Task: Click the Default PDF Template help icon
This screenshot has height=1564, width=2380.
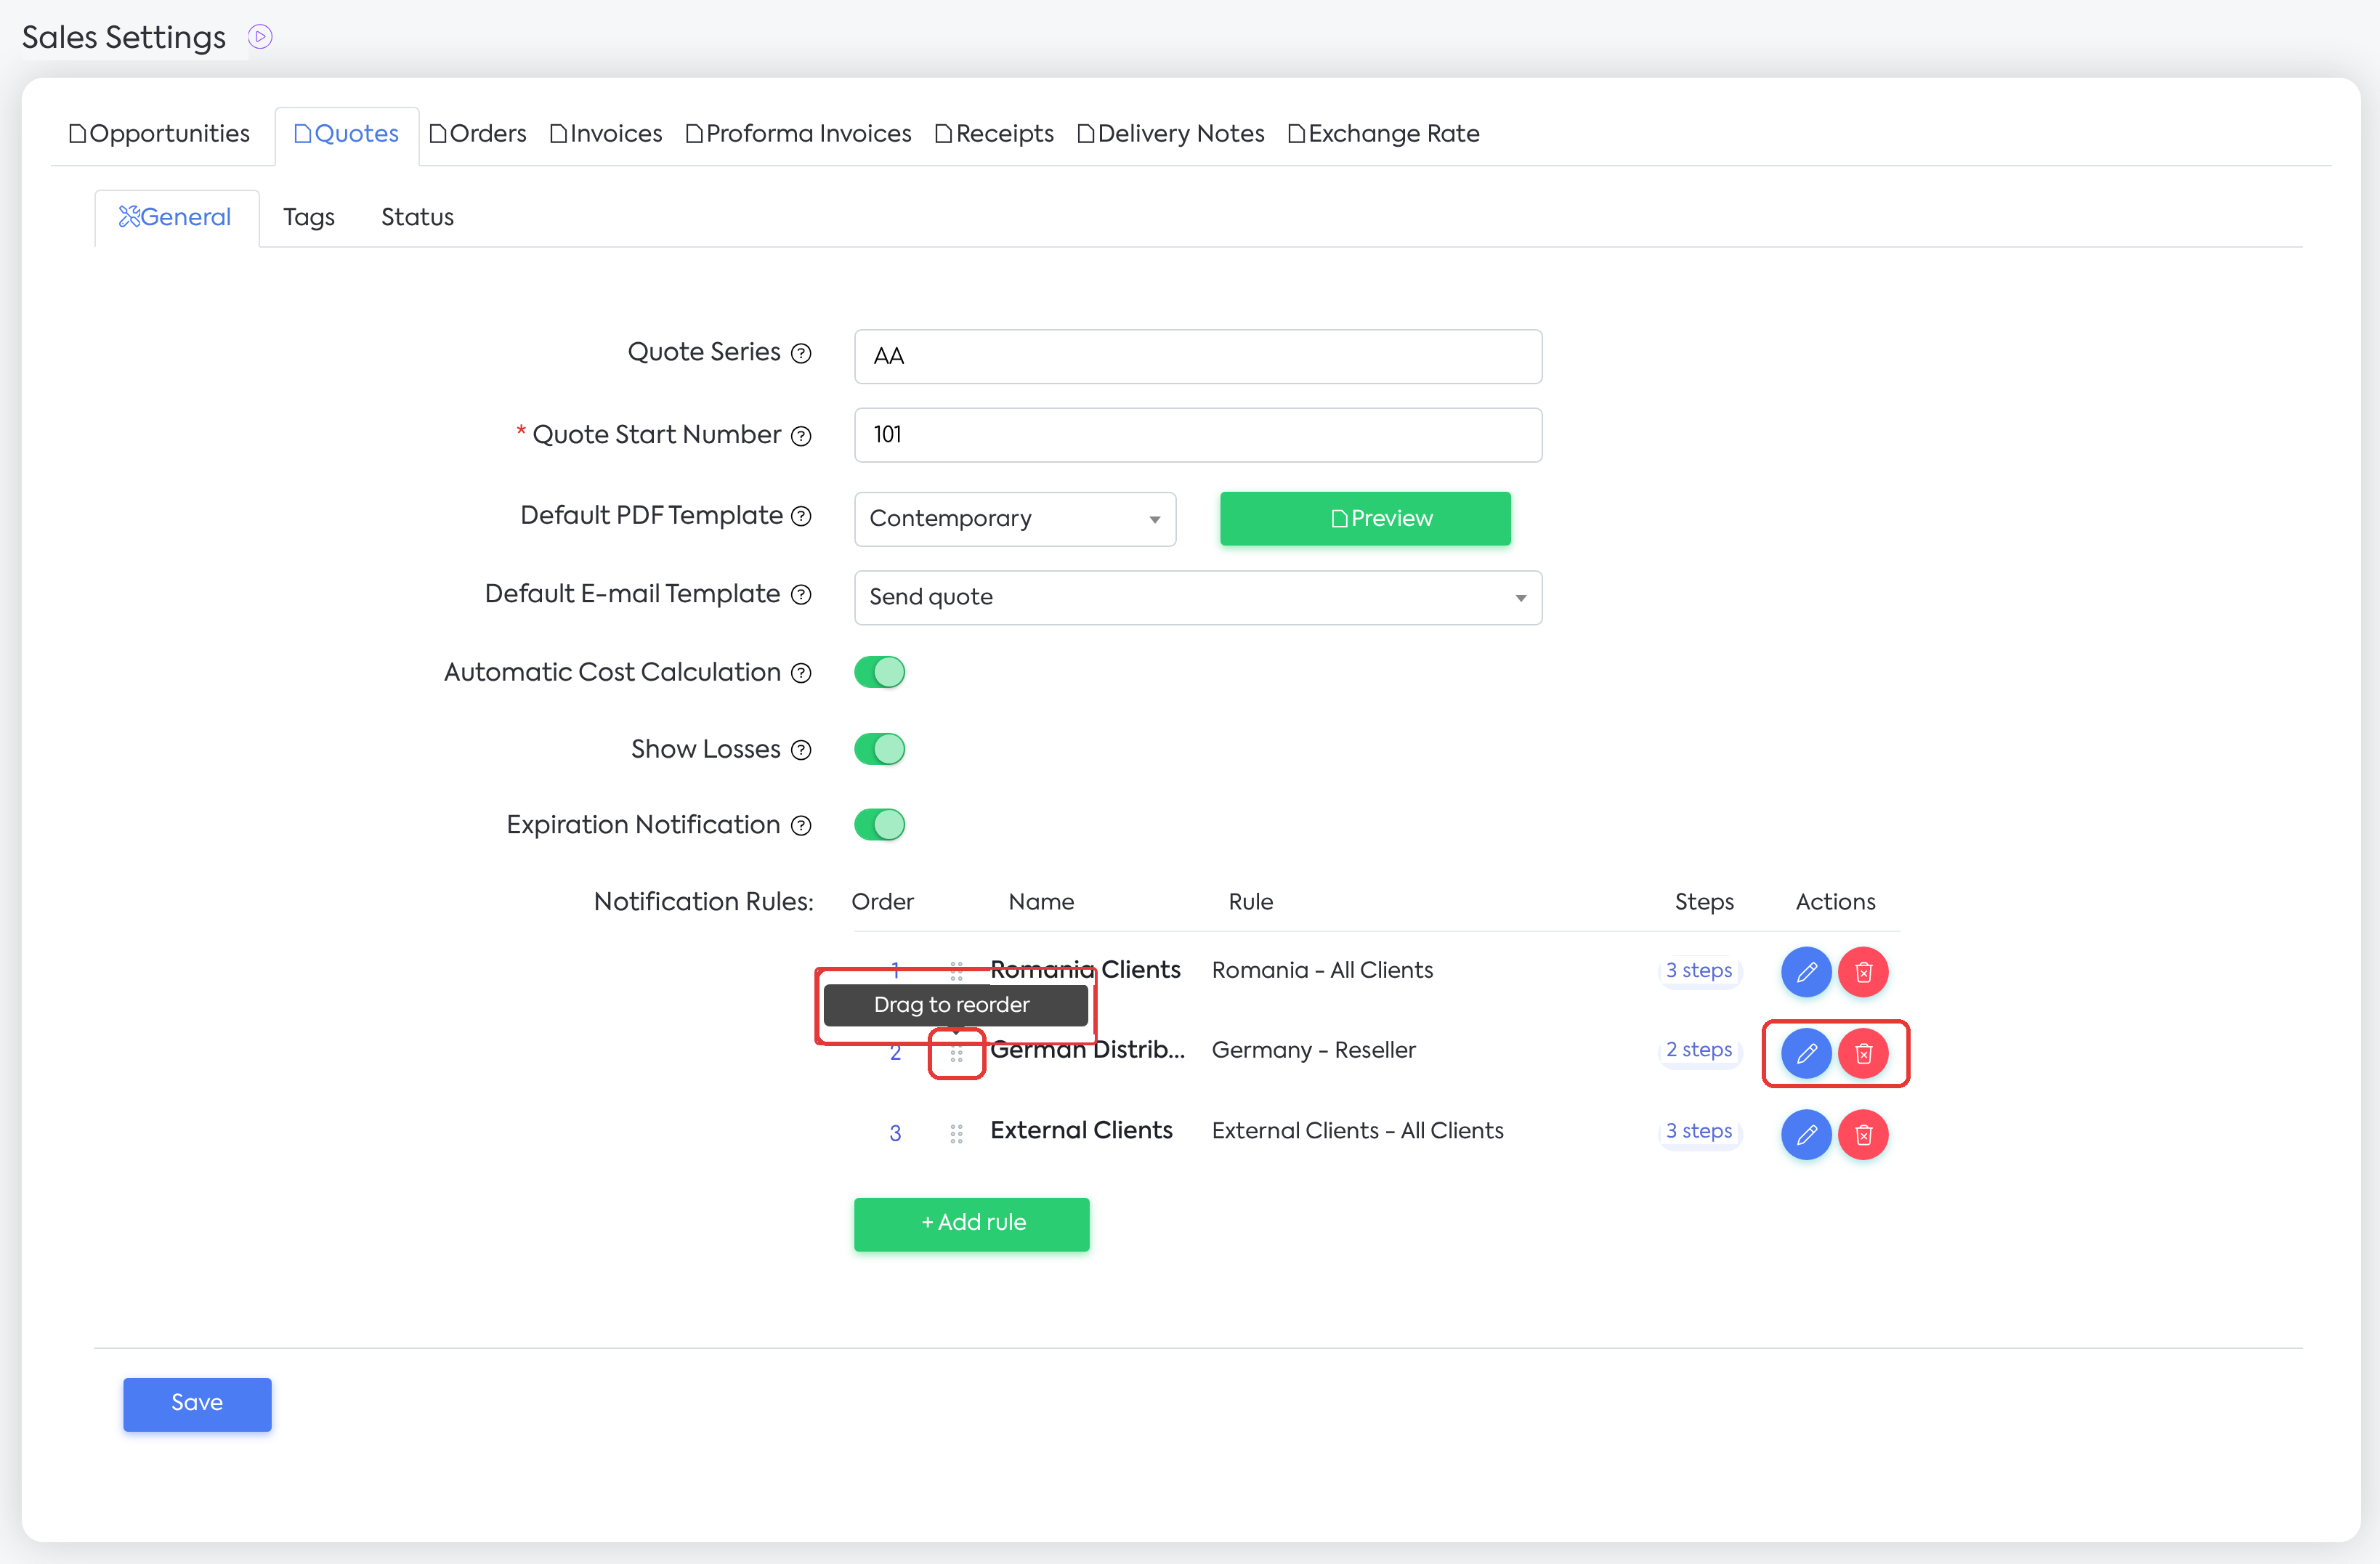Action: click(x=801, y=516)
